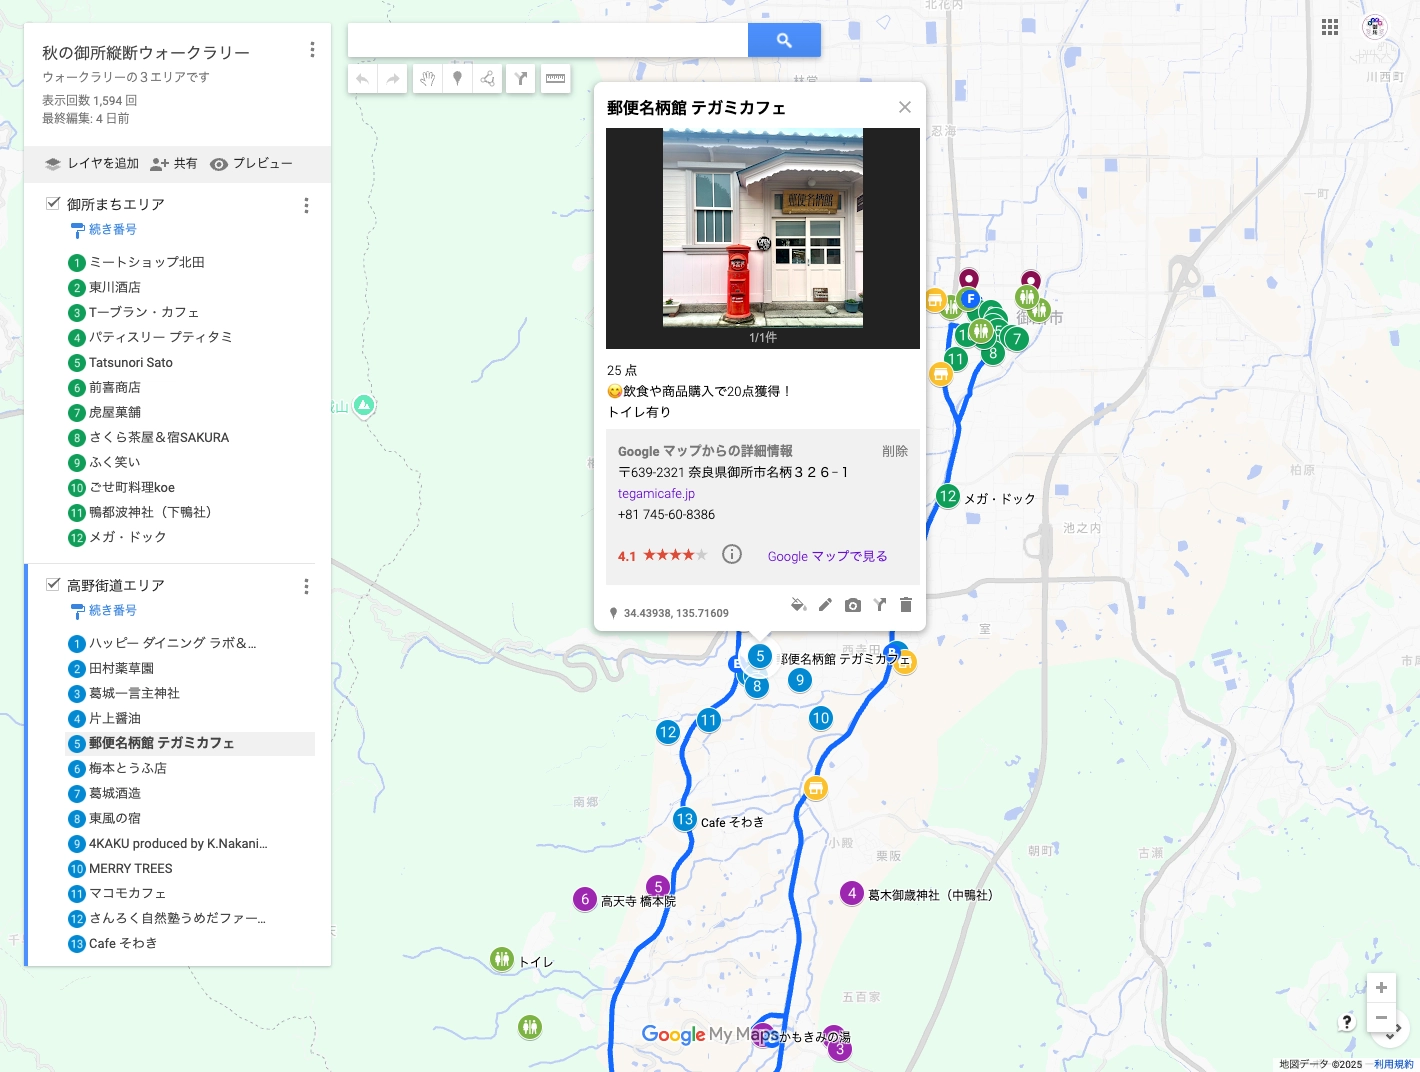The image size is (1420, 1072).
Task: Open 高野街道エリア layer options menu
Action: coord(306,586)
